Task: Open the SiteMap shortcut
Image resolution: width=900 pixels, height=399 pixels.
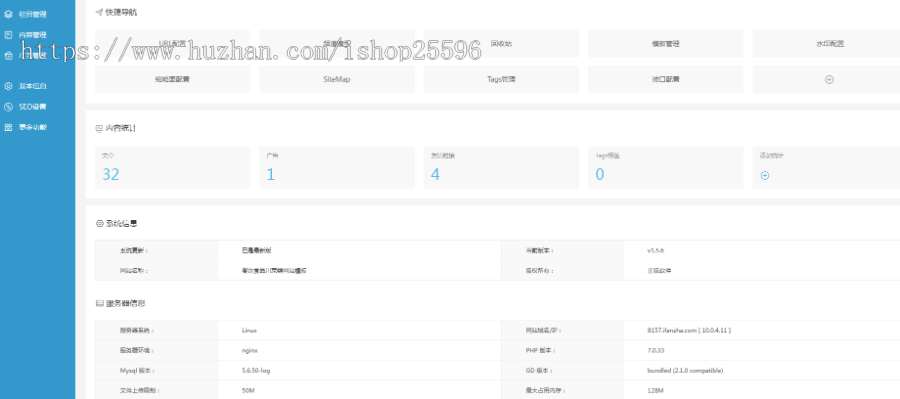Action: tap(336, 79)
